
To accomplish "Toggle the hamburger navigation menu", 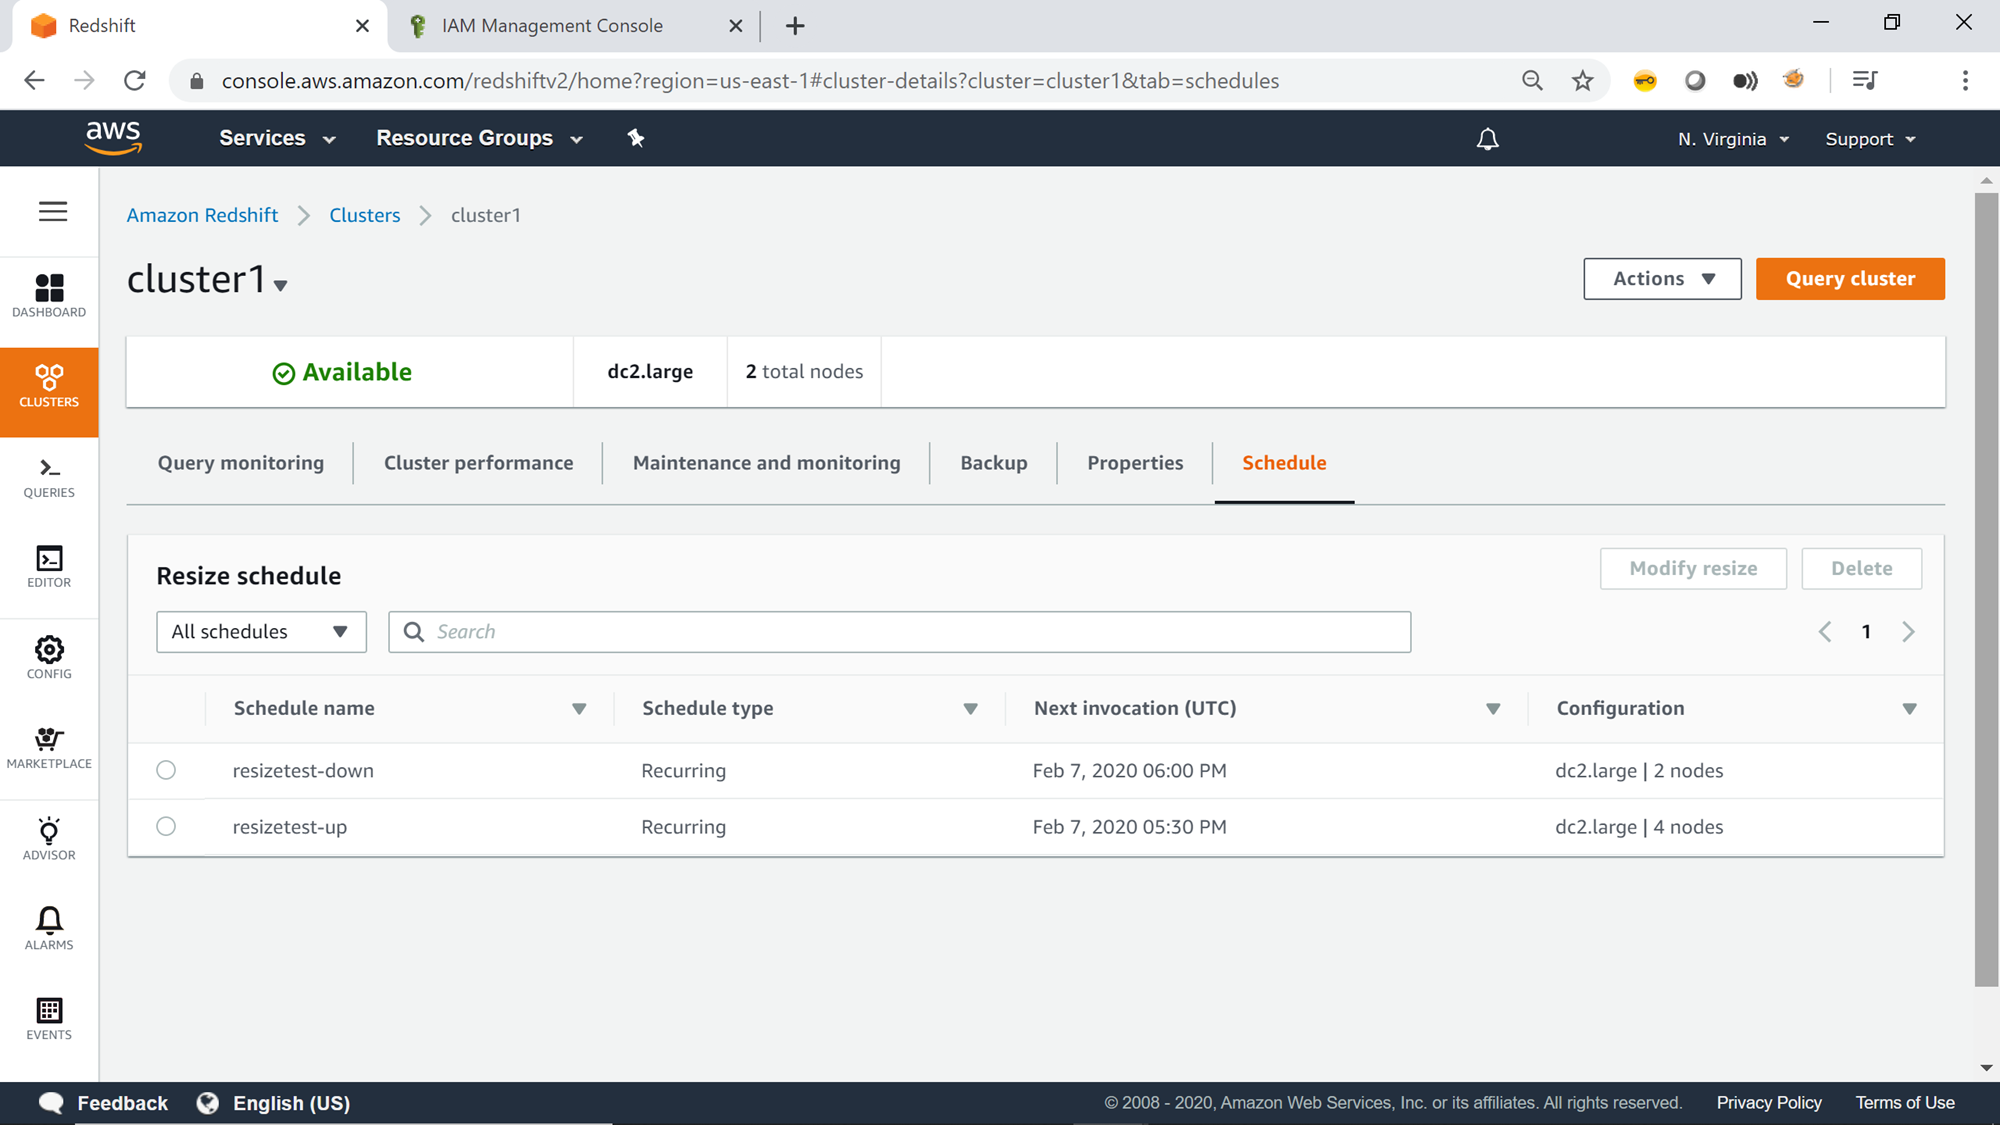I will click(x=53, y=212).
